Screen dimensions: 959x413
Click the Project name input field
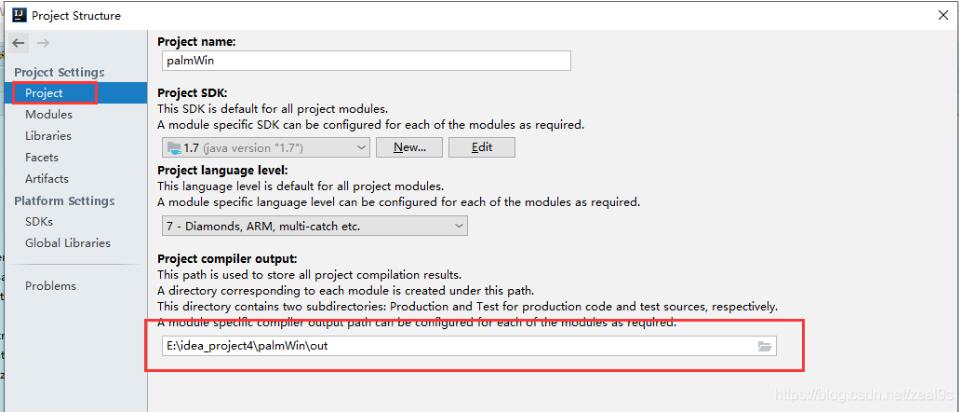tap(364, 61)
